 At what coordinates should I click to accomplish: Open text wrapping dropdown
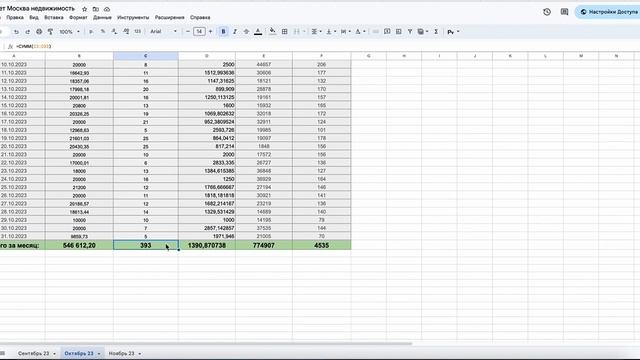346,31
